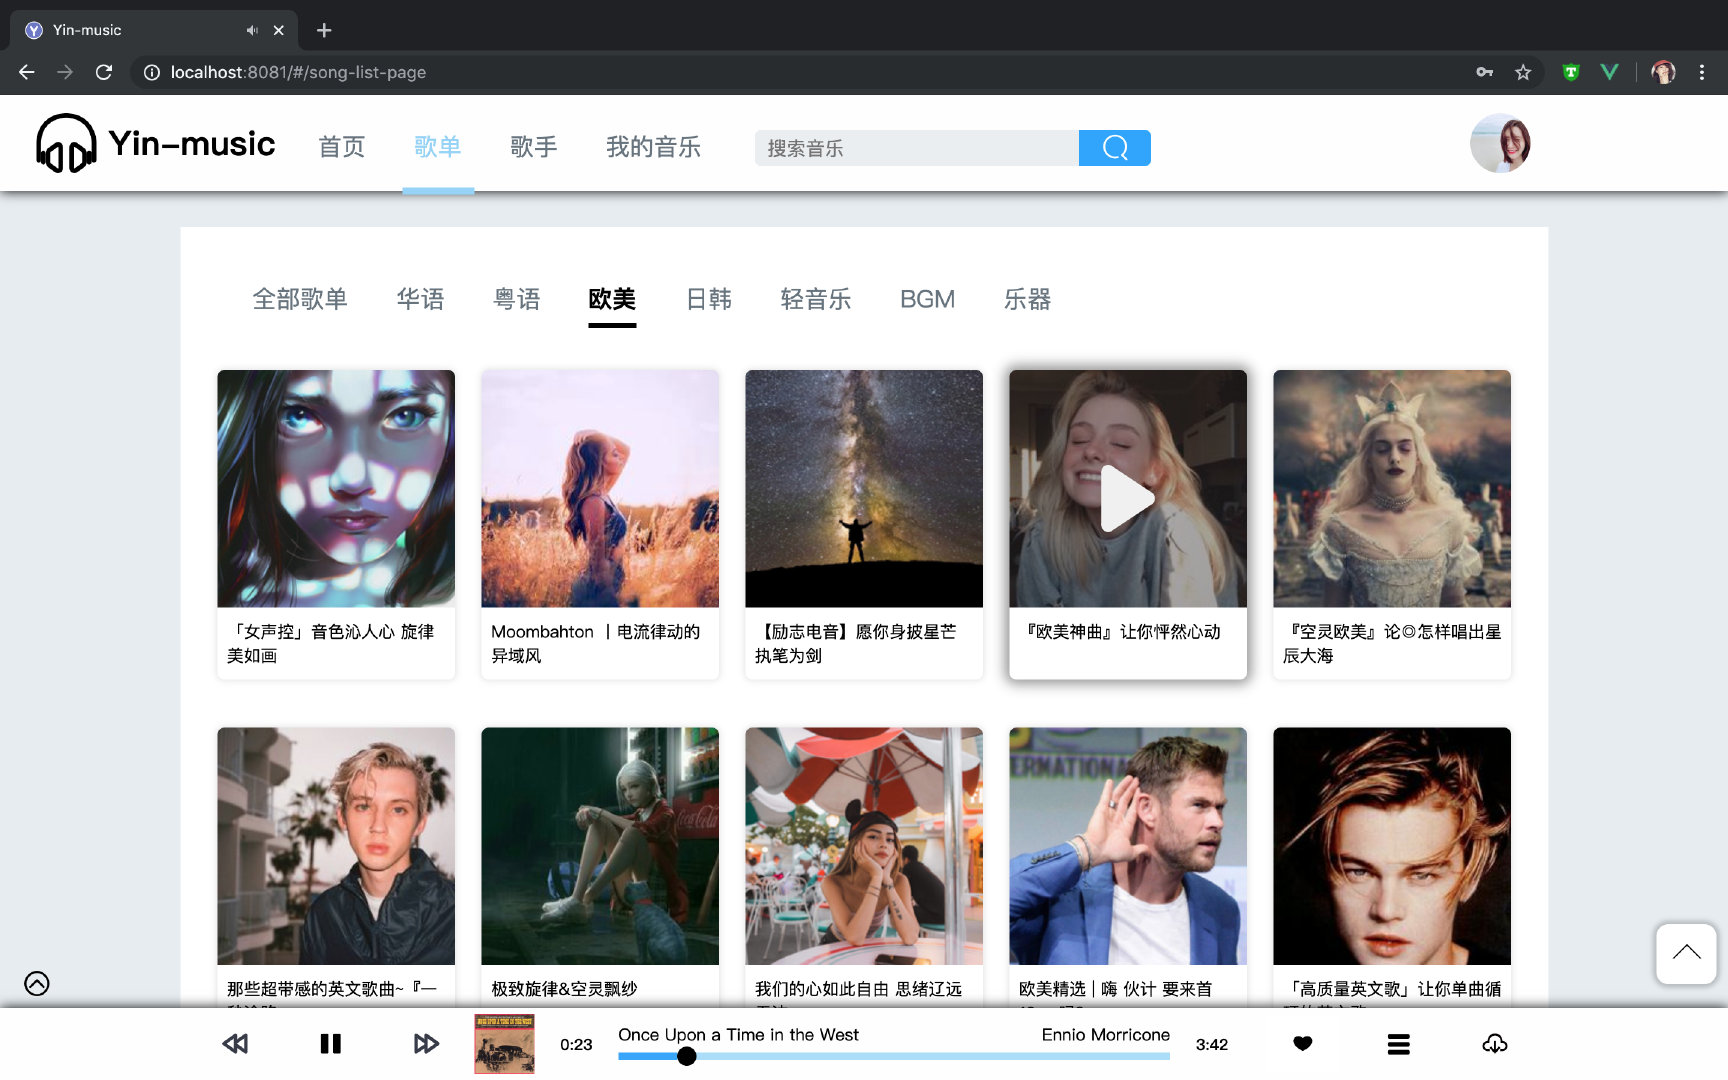Viewport: 1728px width, 1080px height.
Task: Focus the 搜索音乐 search field
Action: 916,148
